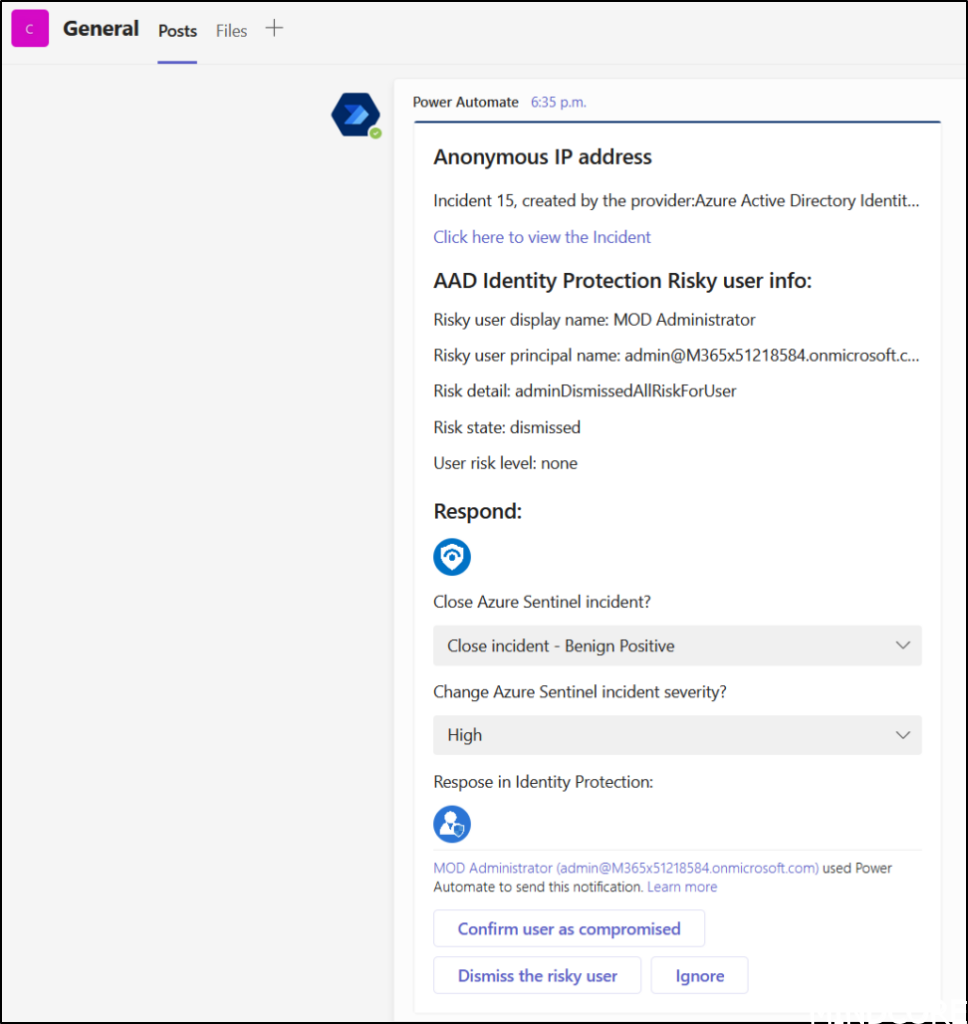Click the General team avatar
The width and height of the screenshot is (968, 1024).
(29, 28)
